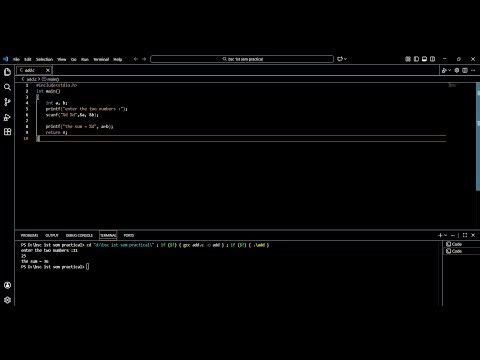This screenshot has height=360, width=480.
Task: Click the 'the sum' printf code line
Action: (x=79, y=127)
